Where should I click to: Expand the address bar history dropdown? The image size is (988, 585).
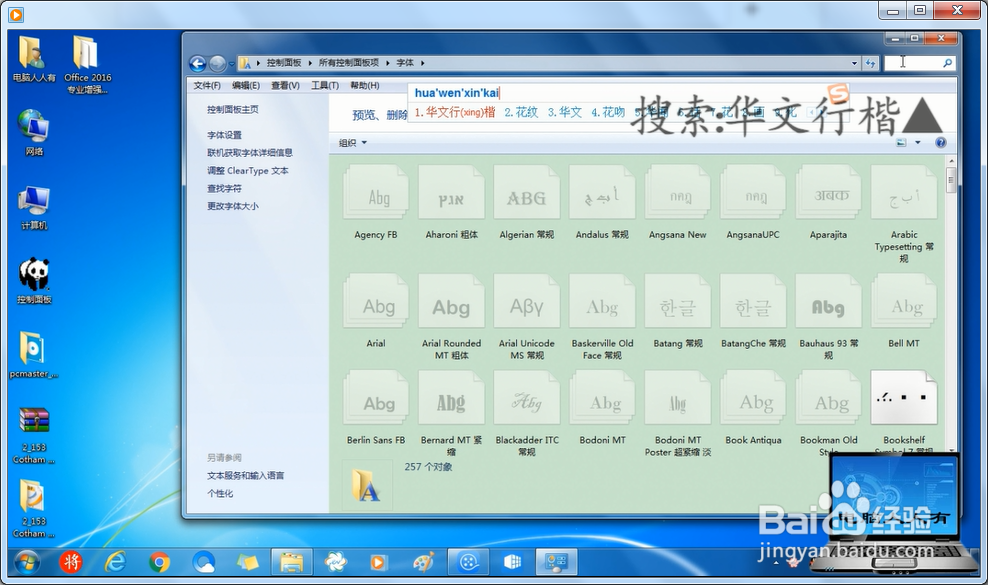click(854, 63)
